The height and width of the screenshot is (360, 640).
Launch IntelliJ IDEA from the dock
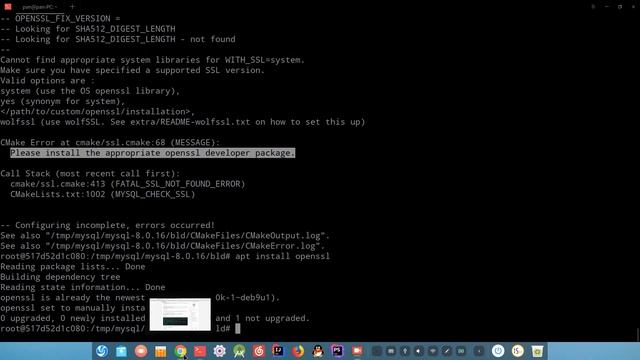tap(278, 351)
